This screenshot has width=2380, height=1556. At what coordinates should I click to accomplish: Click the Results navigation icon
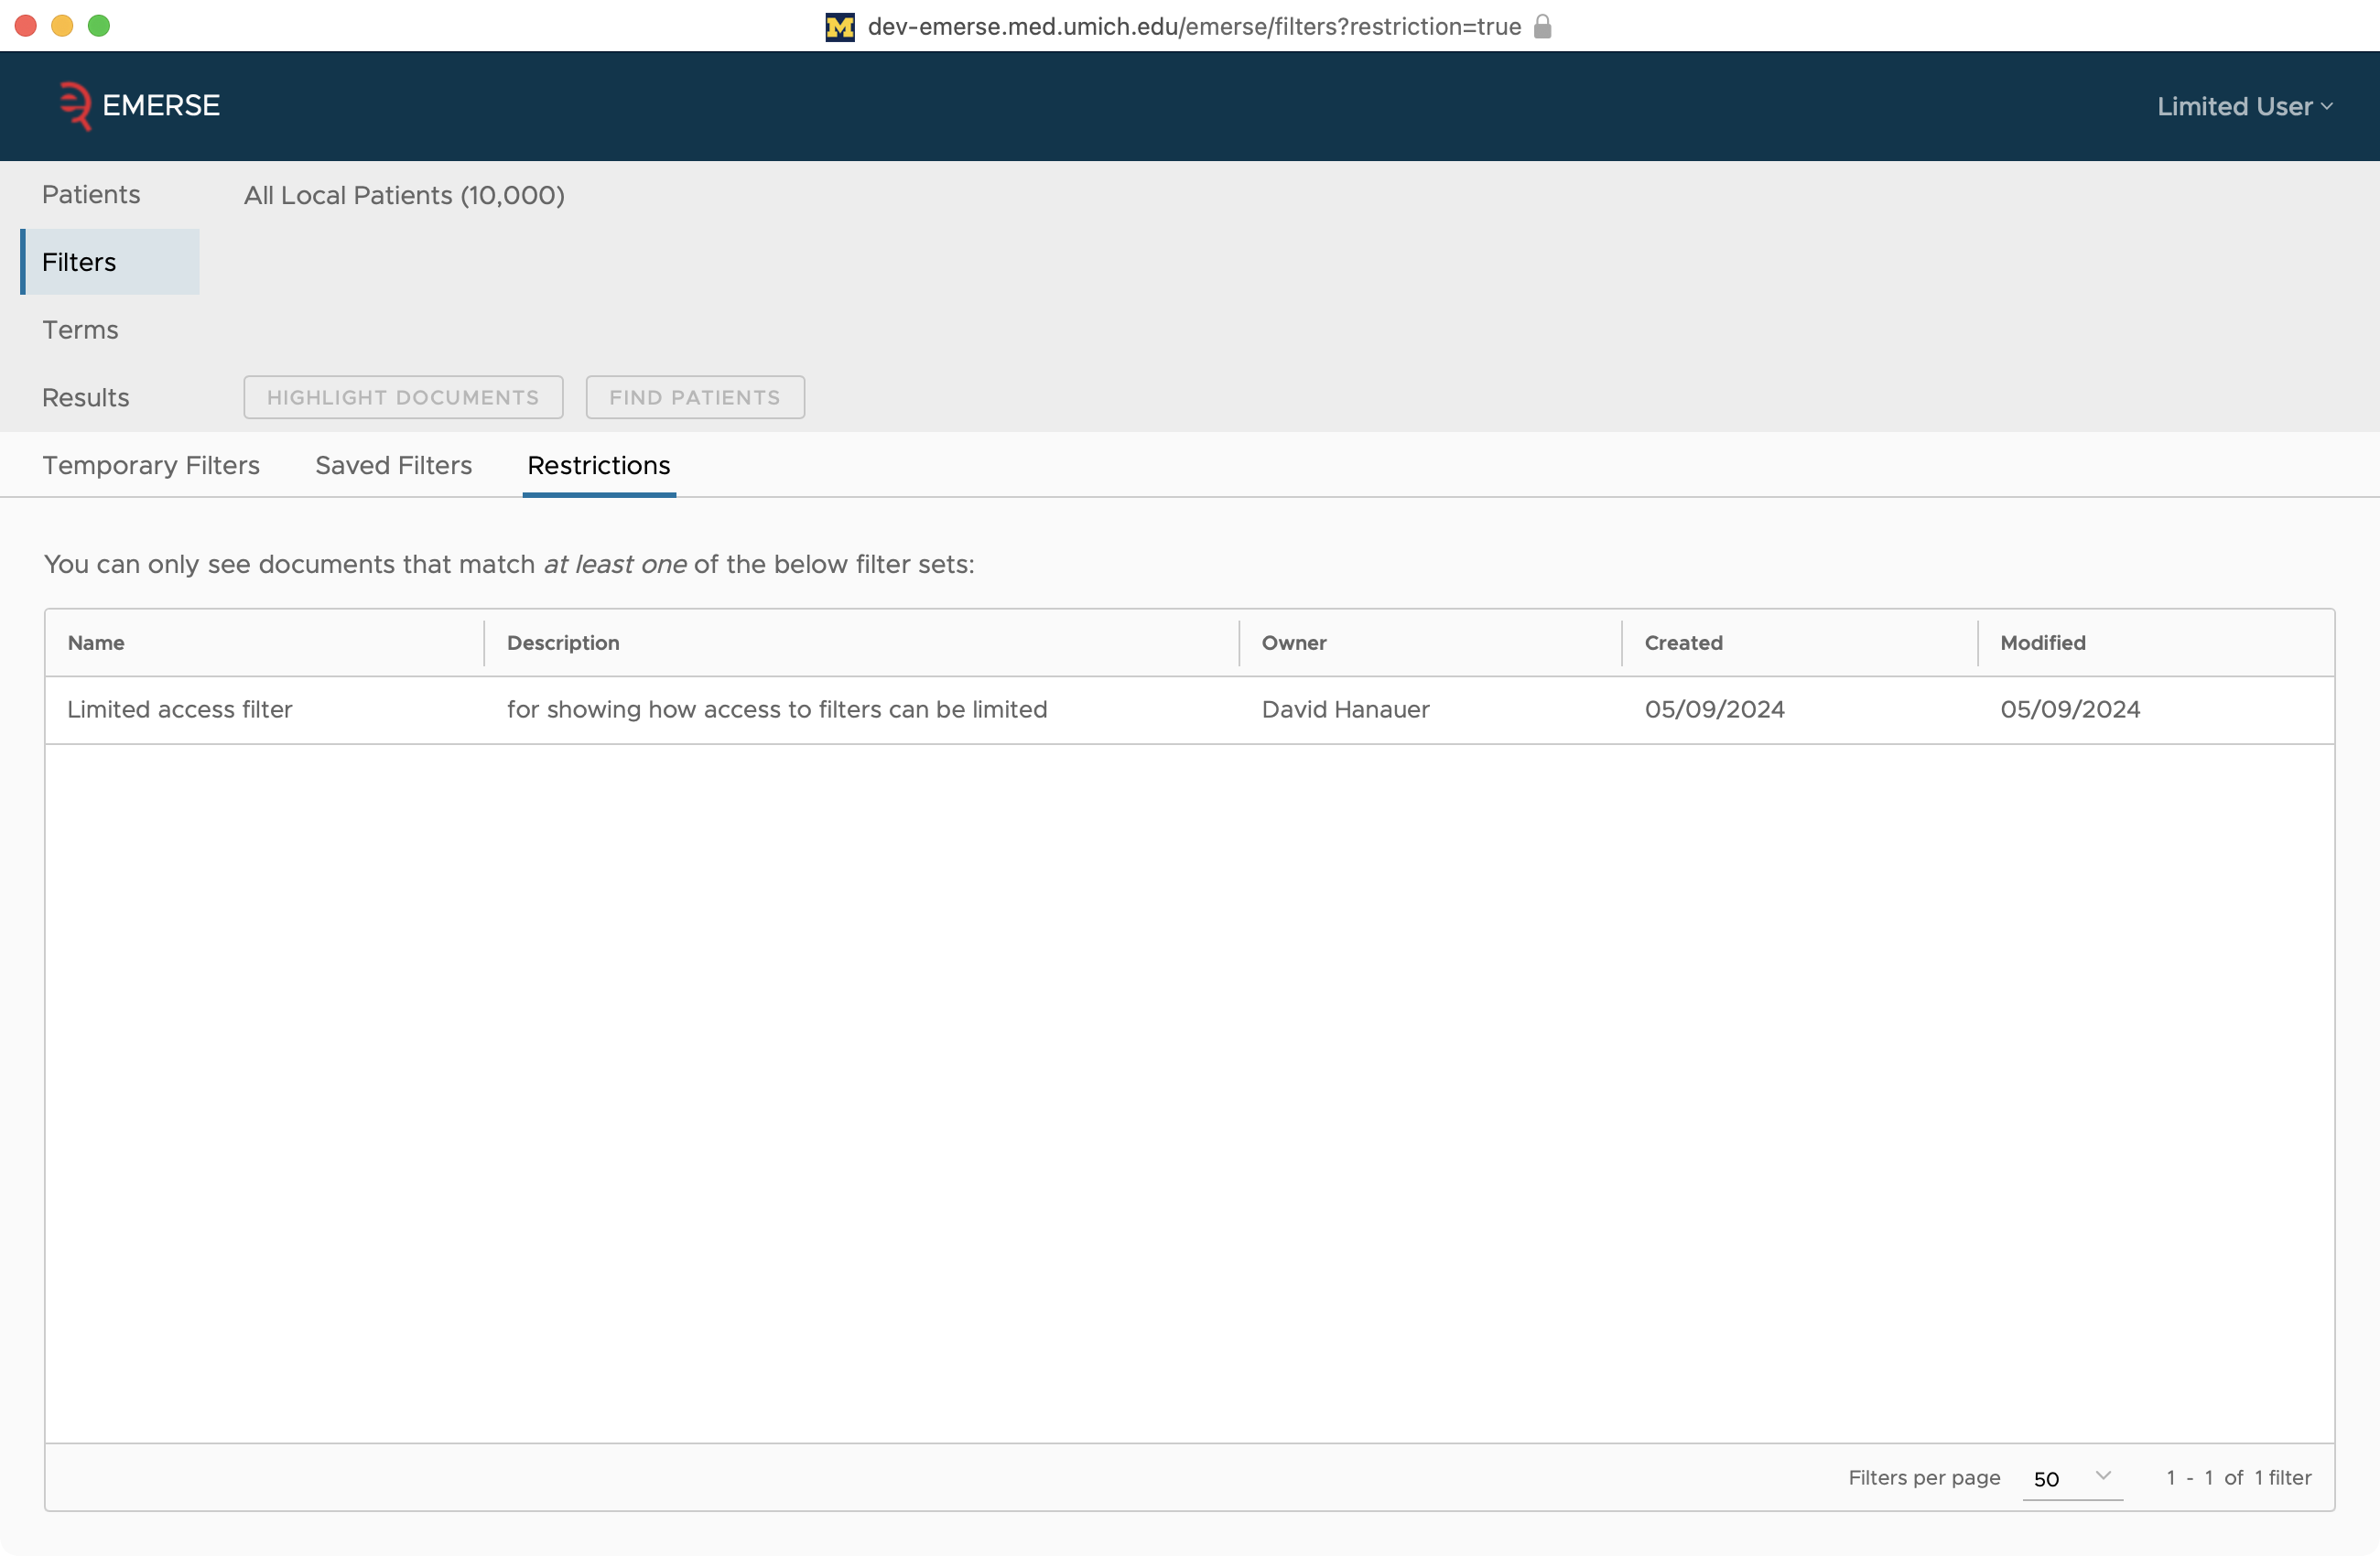point(83,397)
